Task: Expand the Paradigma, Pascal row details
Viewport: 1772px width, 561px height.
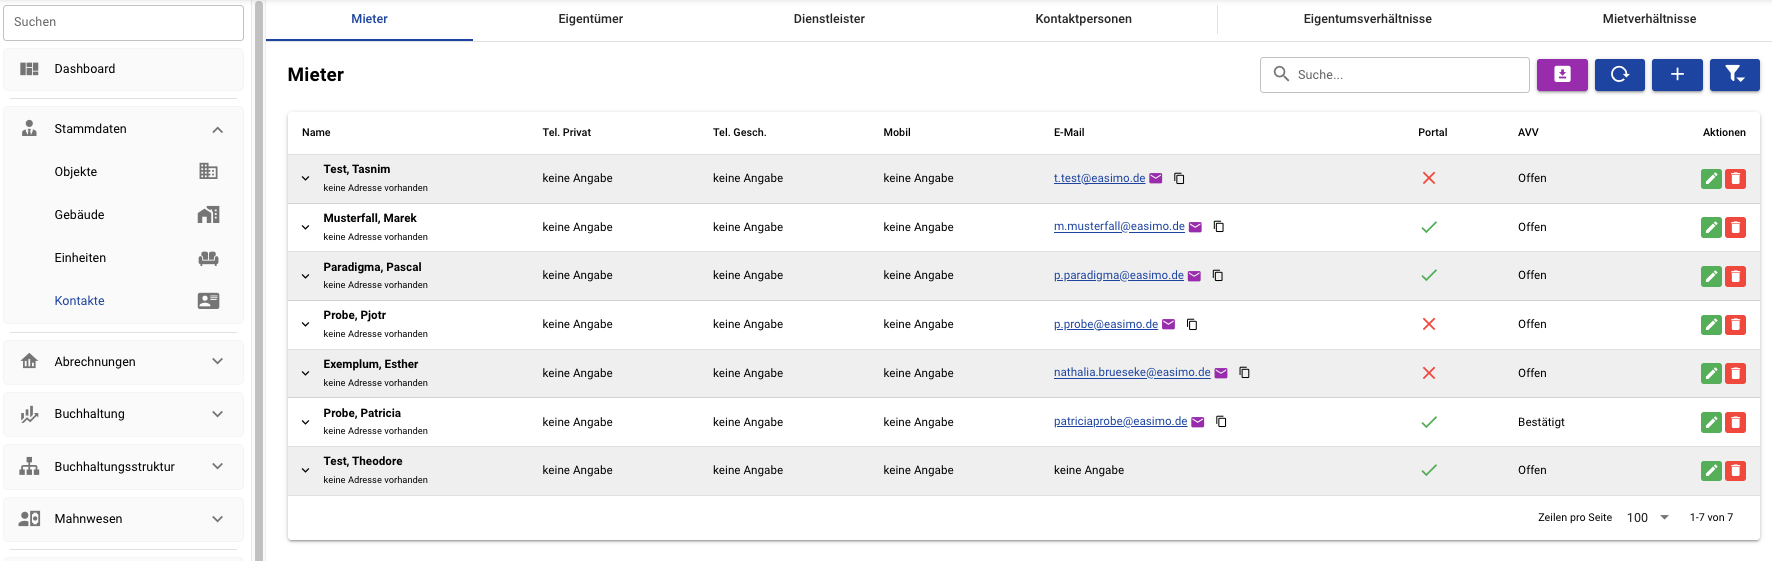Action: click(x=306, y=276)
